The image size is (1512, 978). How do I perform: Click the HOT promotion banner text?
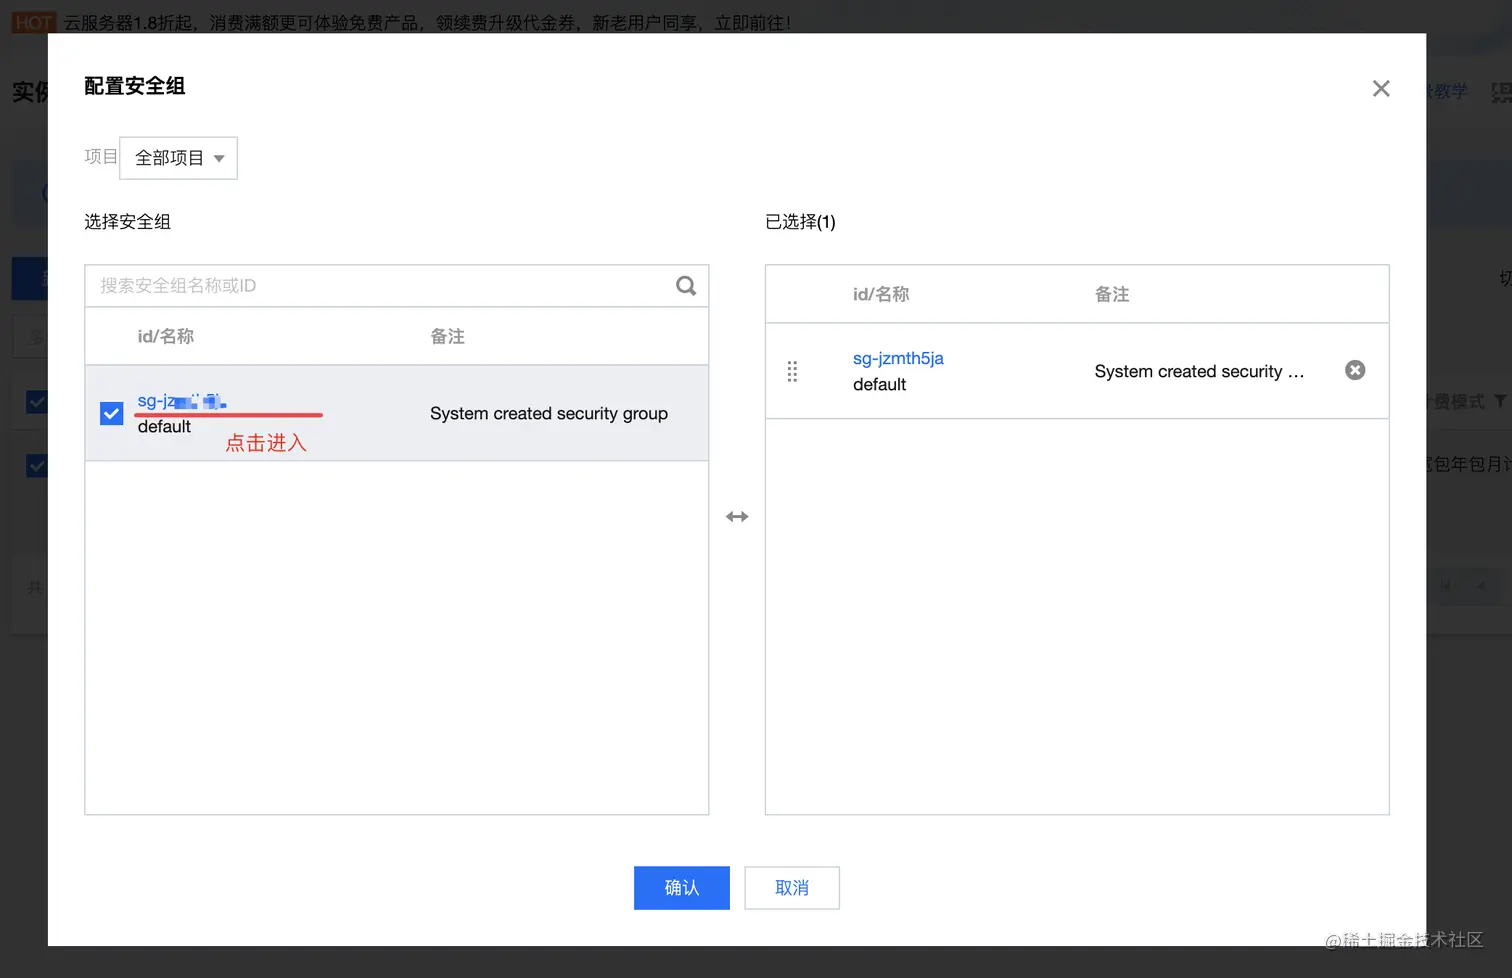[x=427, y=22]
